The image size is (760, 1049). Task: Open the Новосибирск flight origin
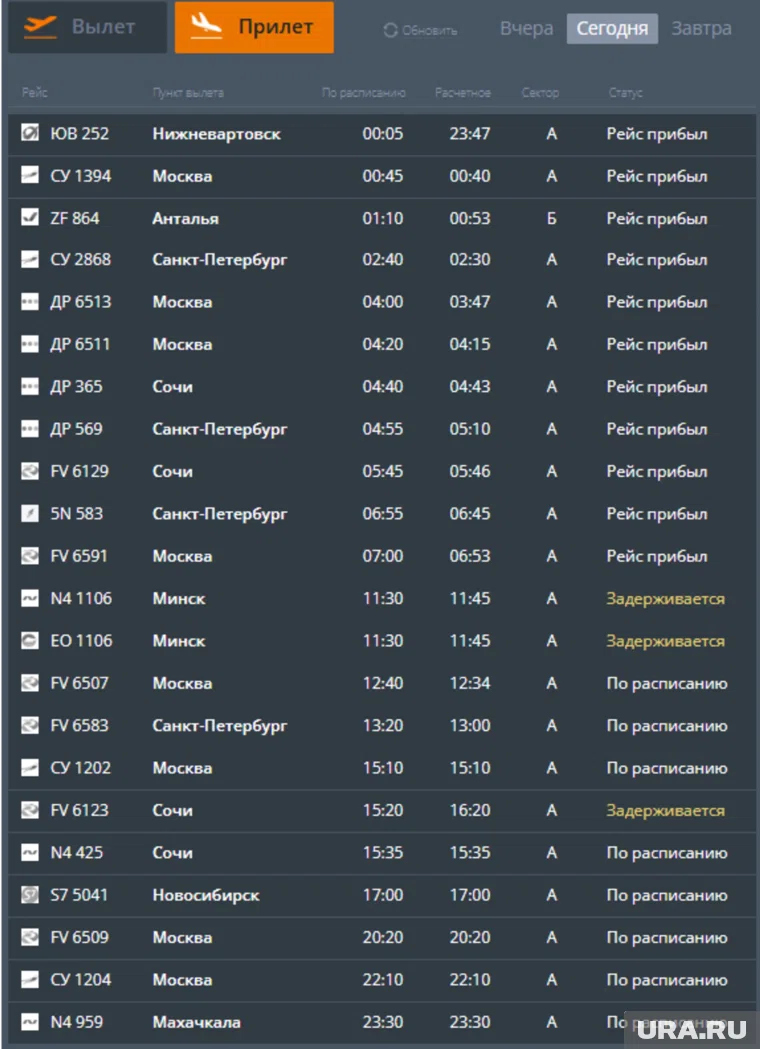click(206, 895)
